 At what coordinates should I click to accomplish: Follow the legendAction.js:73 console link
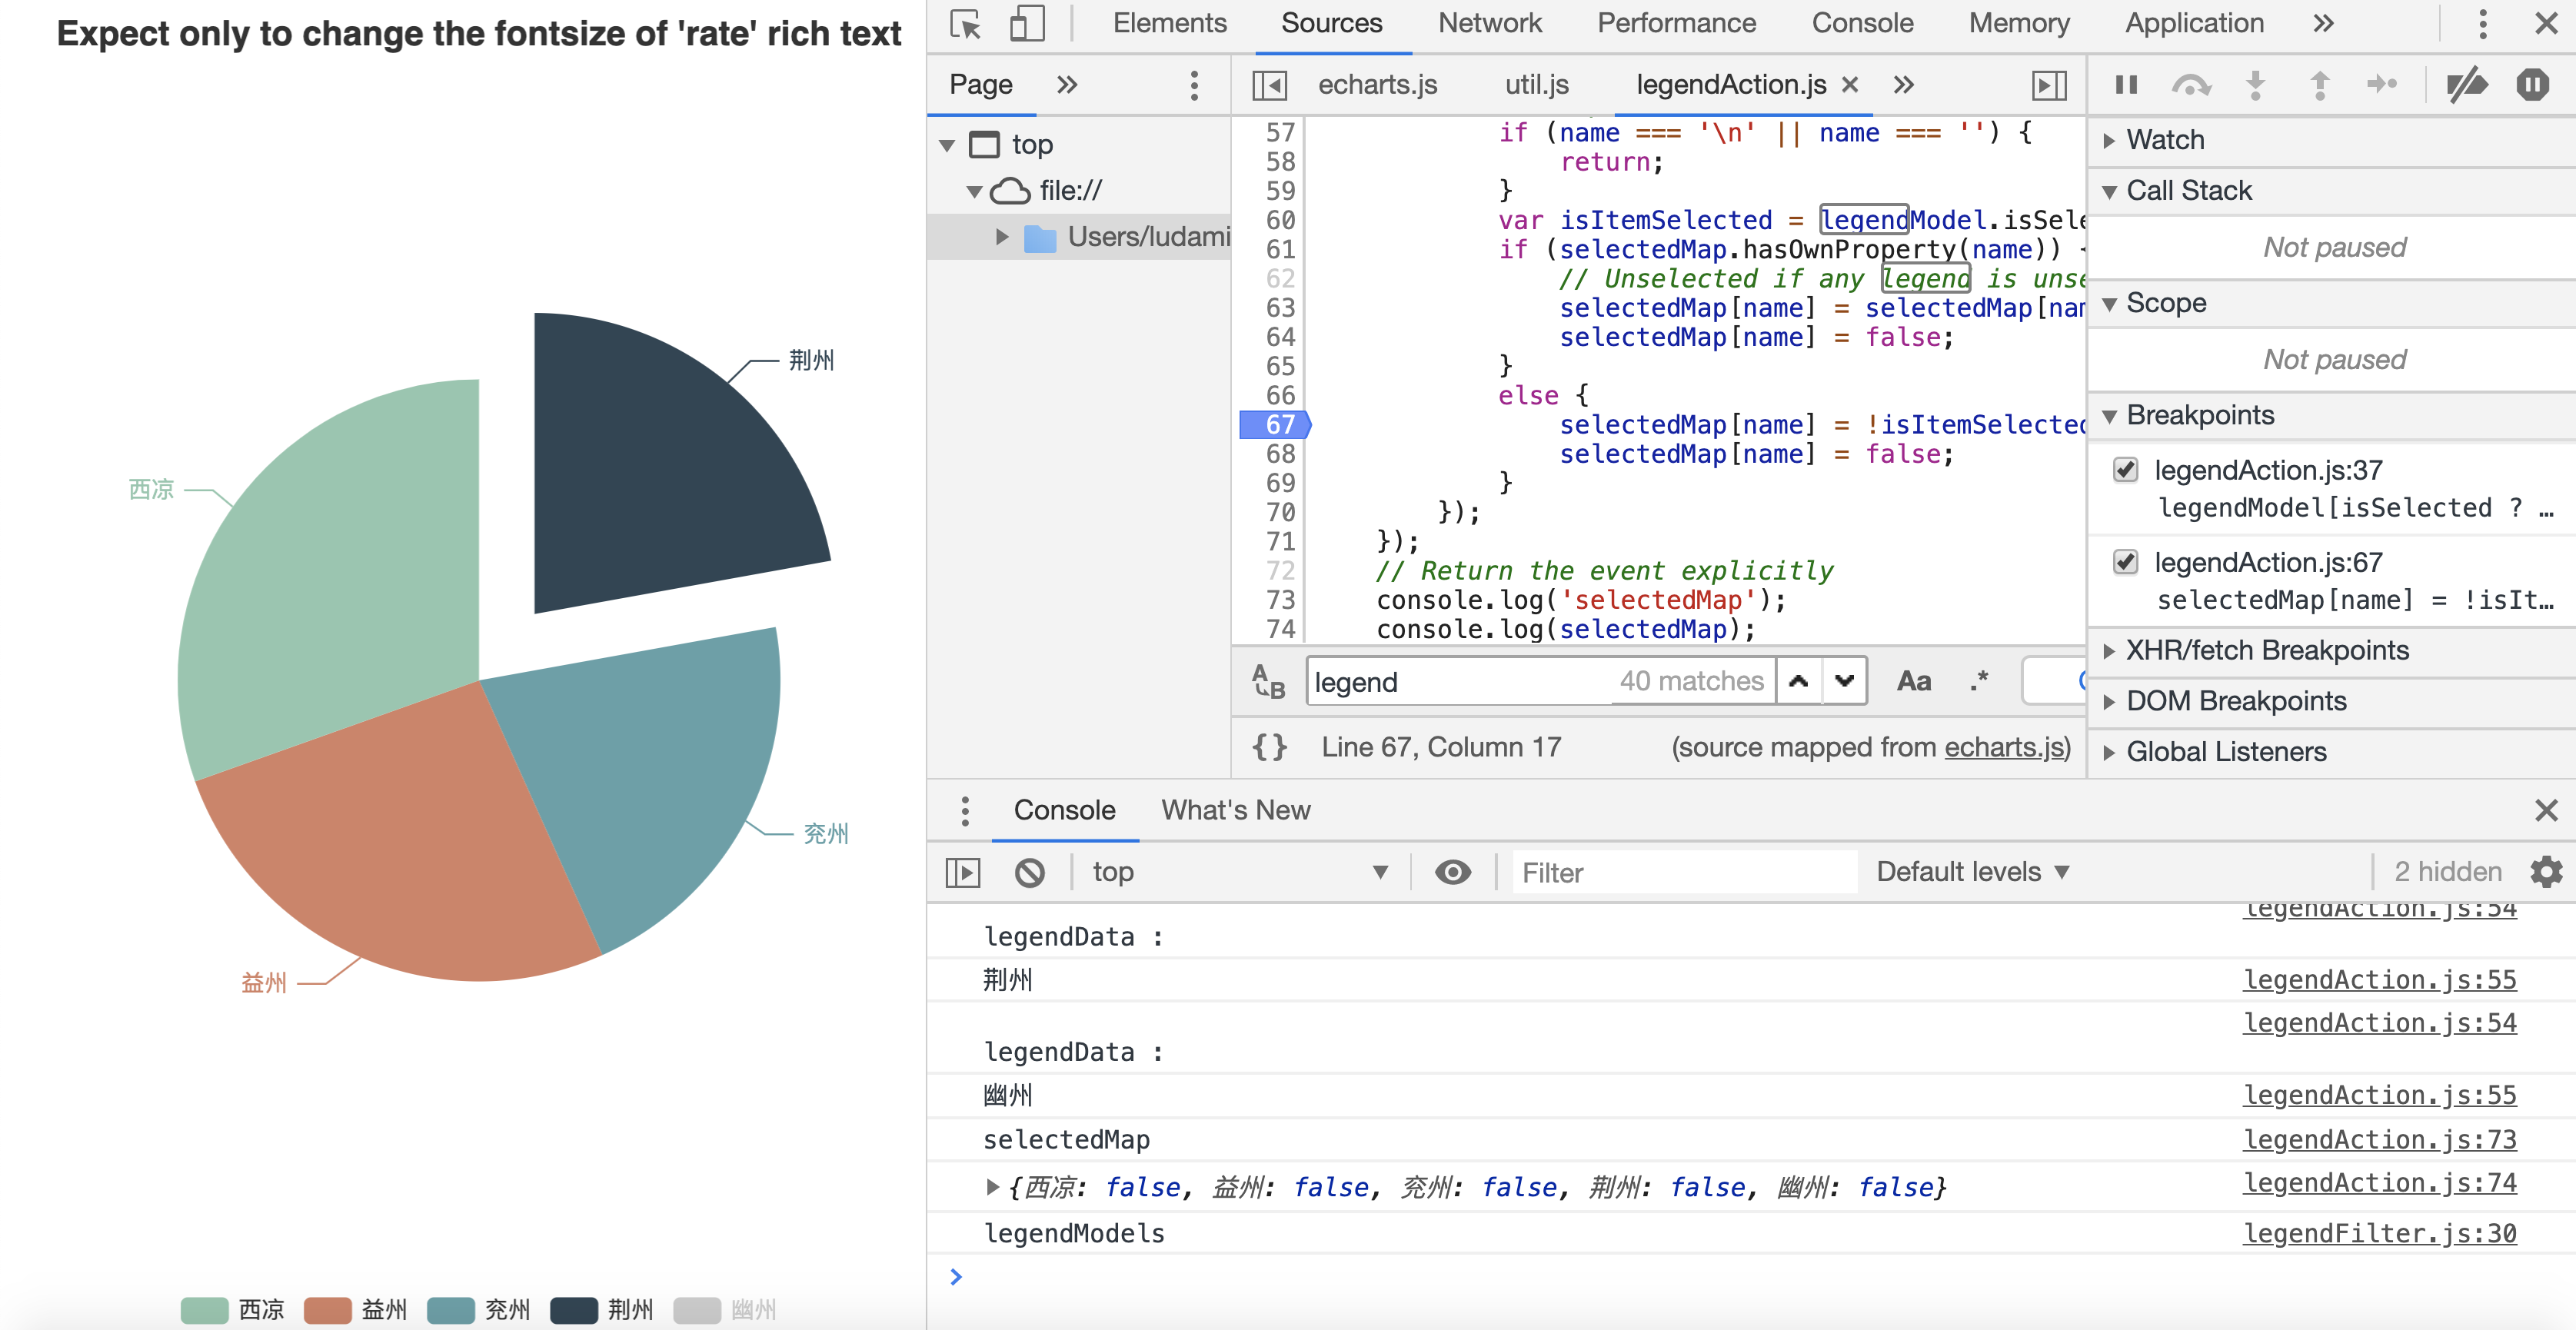click(x=2380, y=1139)
